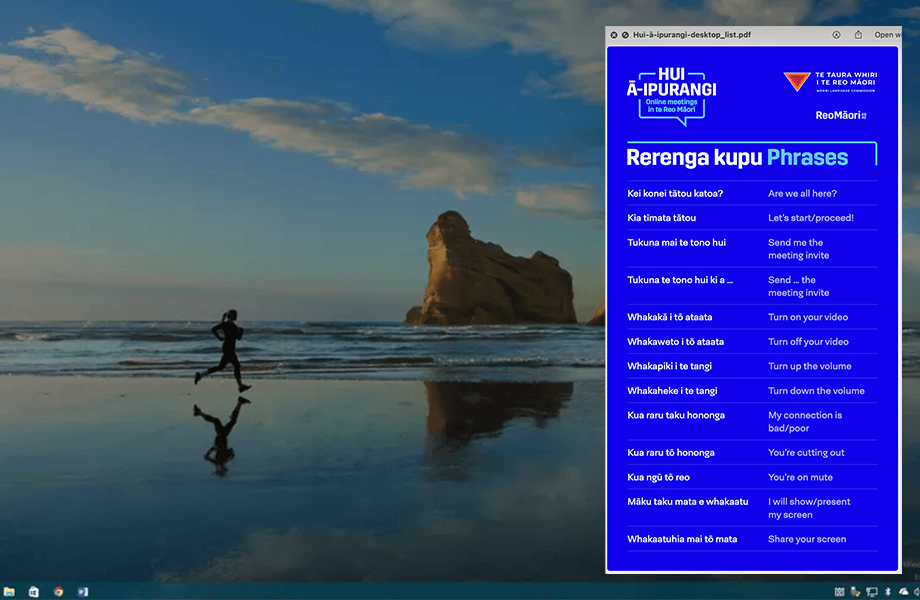Screen dimensions: 920x600
Task: Click the screen-sharing monitor icon in the tray
Action: [x=870, y=592]
